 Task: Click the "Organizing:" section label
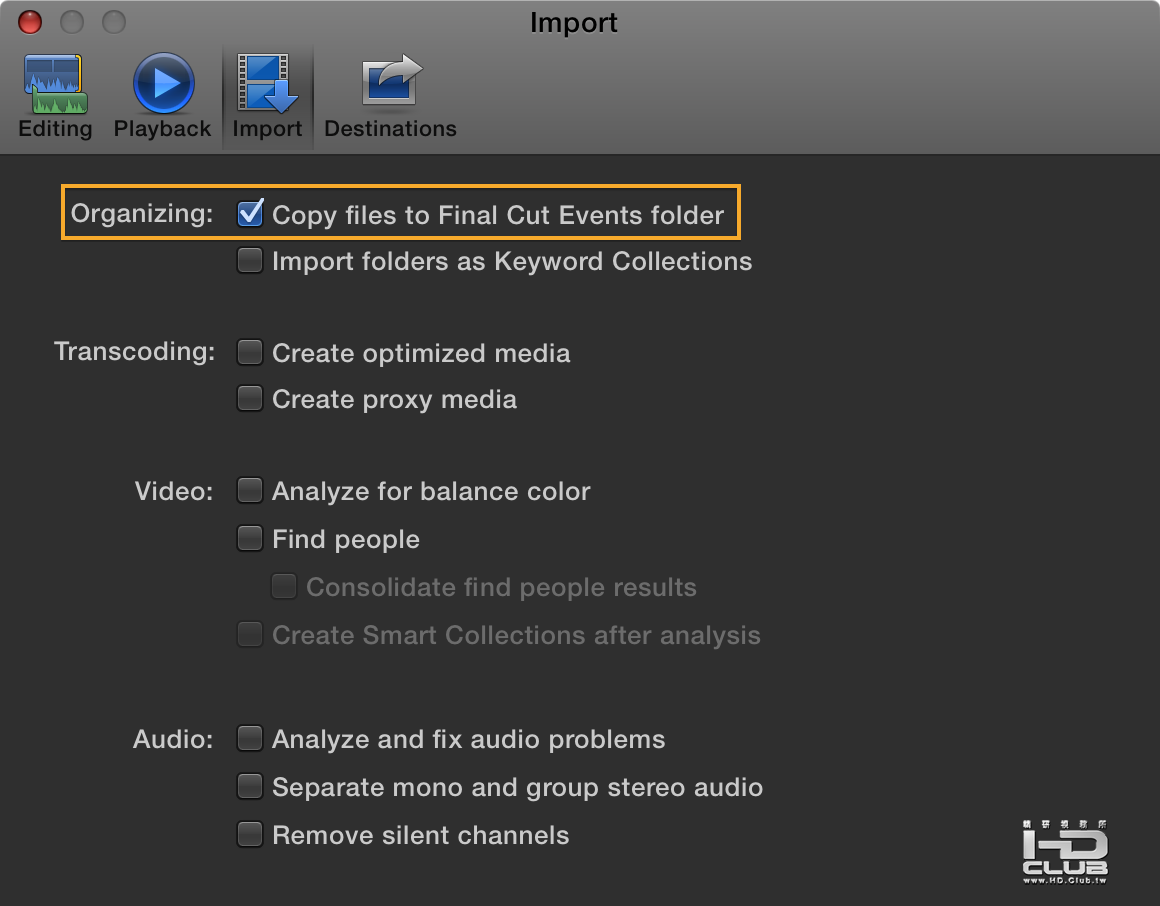[x=142, y=214]
